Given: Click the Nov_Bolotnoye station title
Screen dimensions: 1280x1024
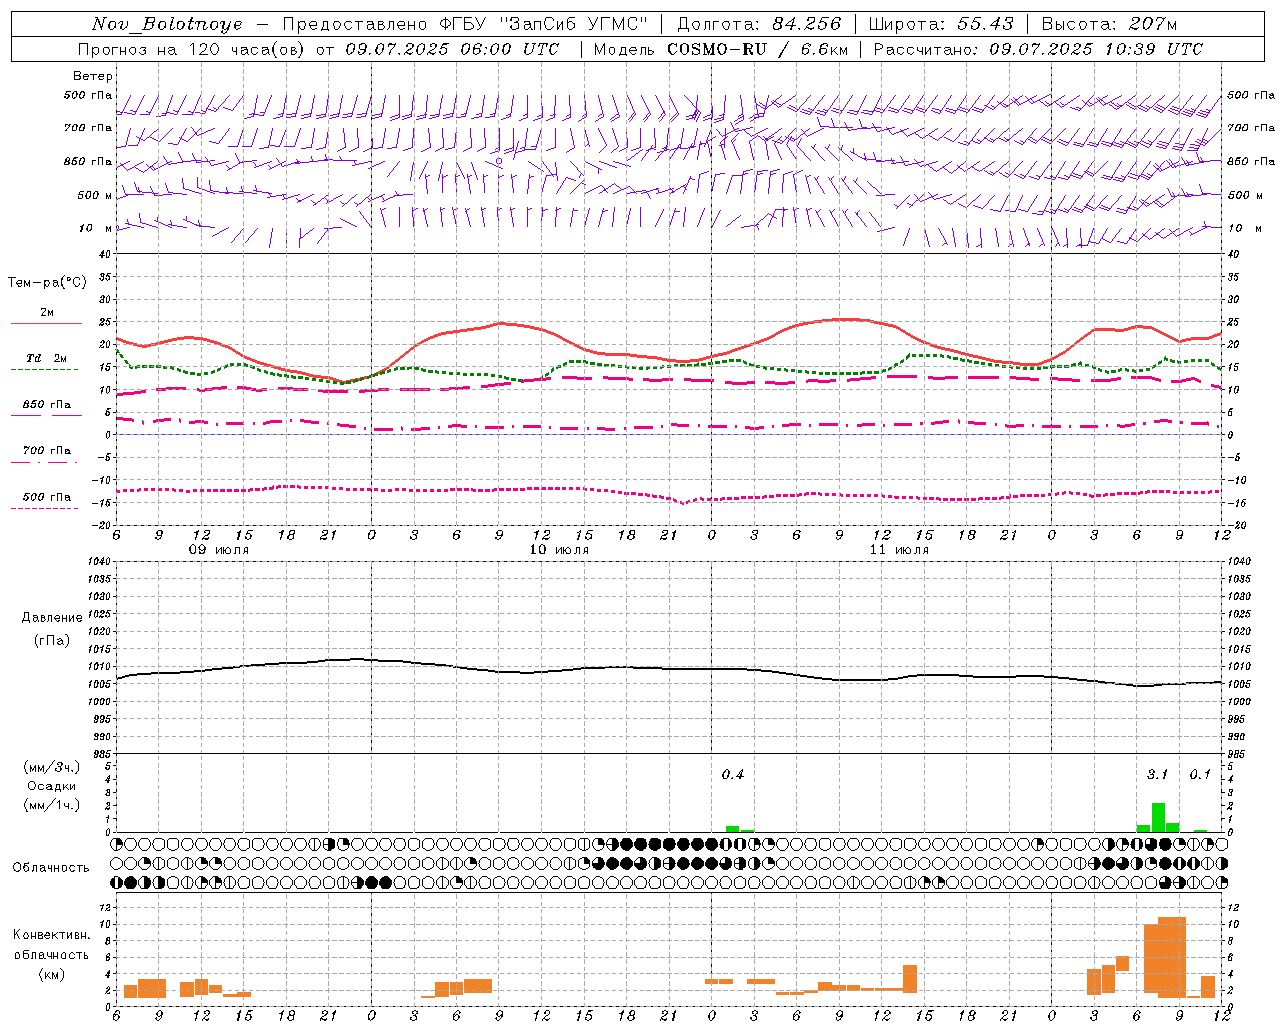Looking at the screenshot, I should (167, 24).
